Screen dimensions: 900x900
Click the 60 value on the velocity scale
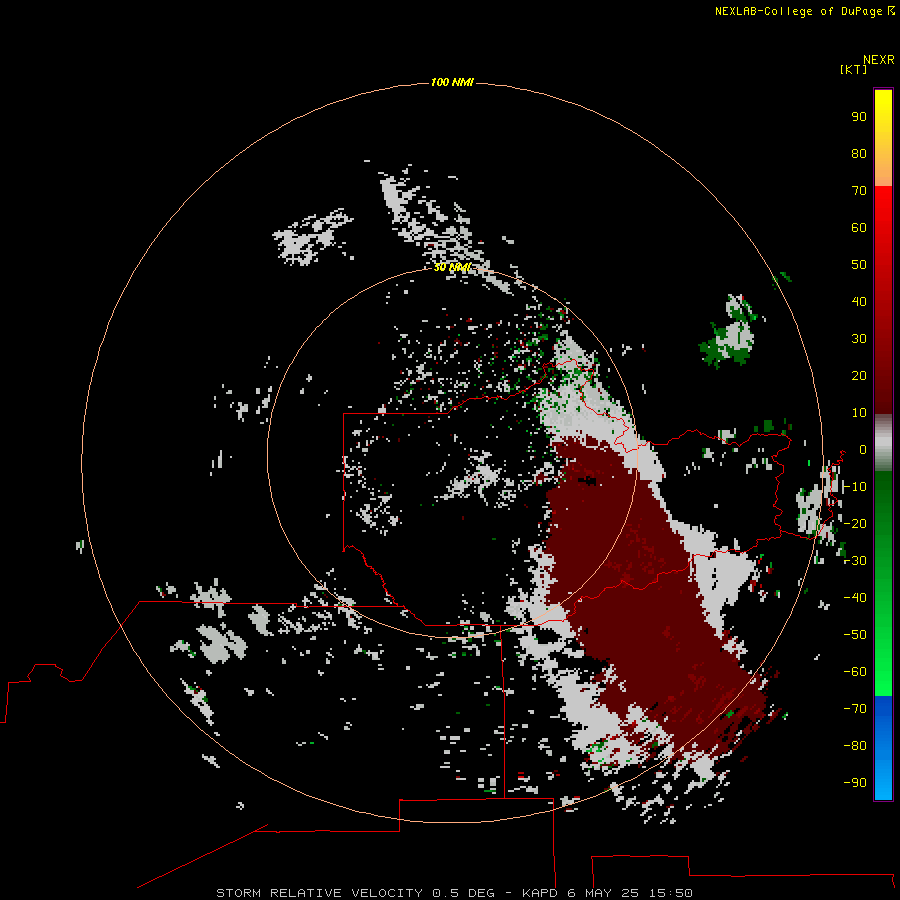[859, 228]
